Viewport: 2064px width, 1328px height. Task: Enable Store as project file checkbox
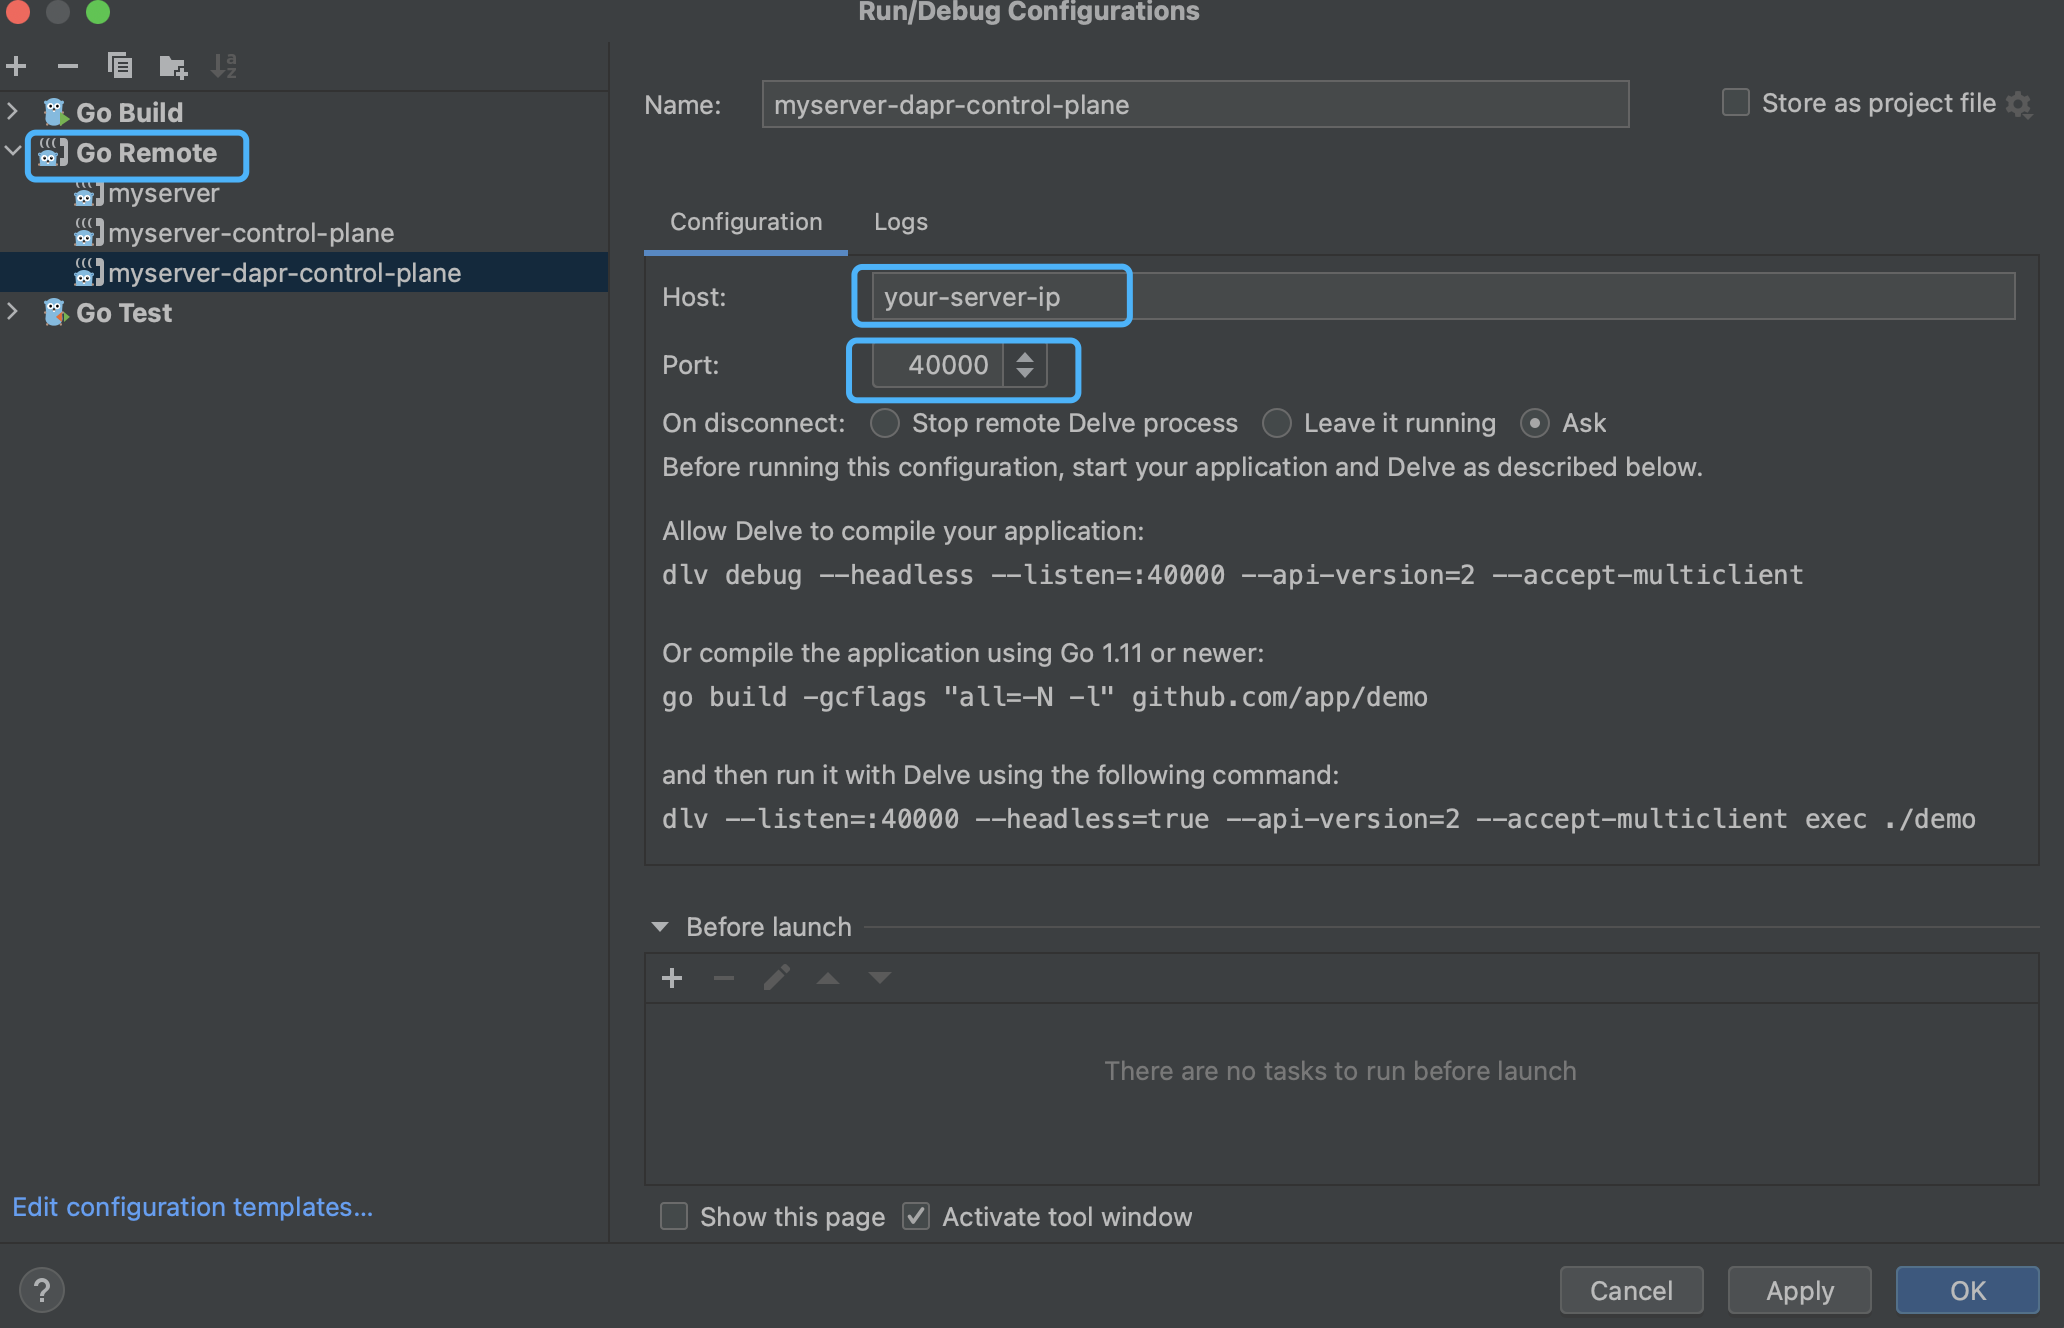[x=1736, y=103]
